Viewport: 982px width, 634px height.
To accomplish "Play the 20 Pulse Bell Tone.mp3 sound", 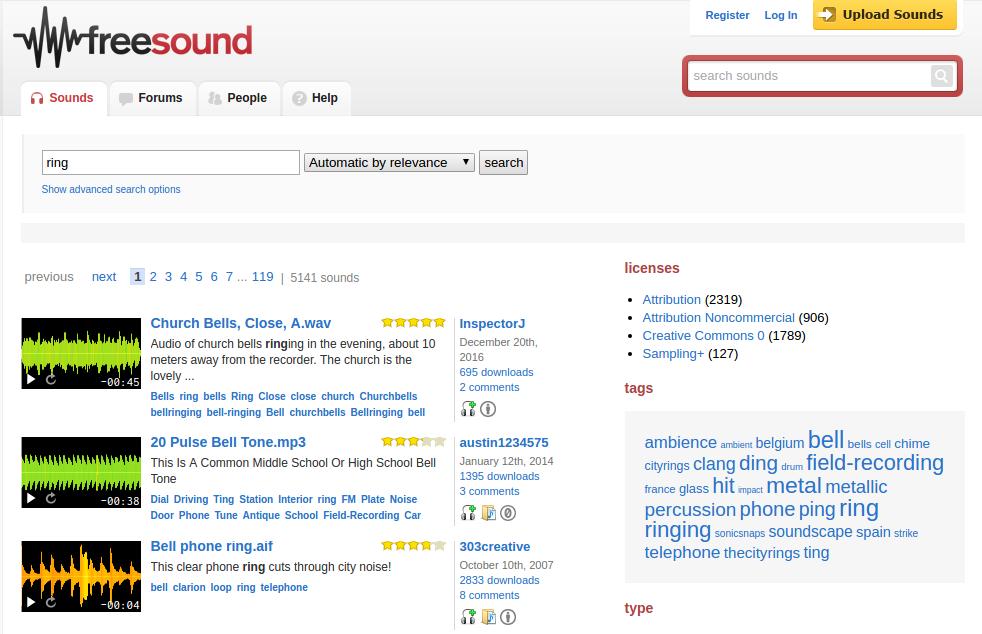I will (31, 499).
